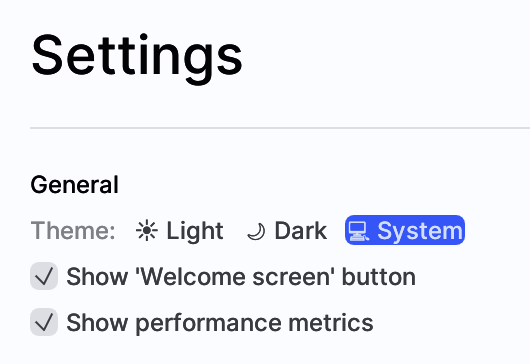Click the Settings page heading
This screenshot has width=530, height=364.
tap(137, 56)
